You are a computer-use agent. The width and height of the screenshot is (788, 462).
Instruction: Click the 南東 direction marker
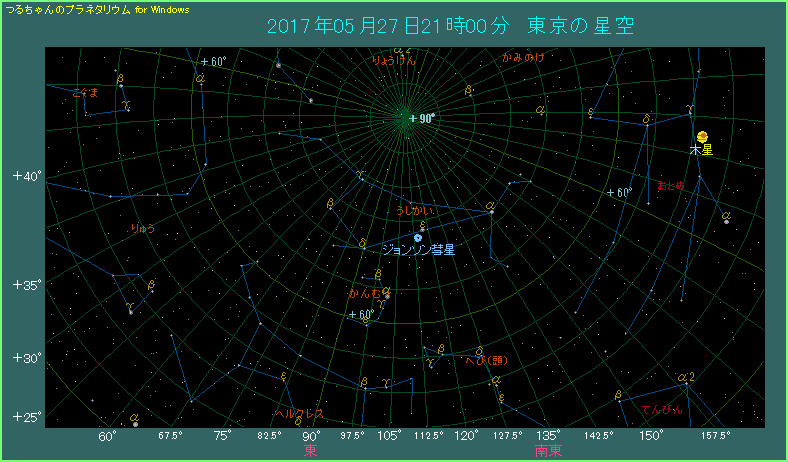548,451
